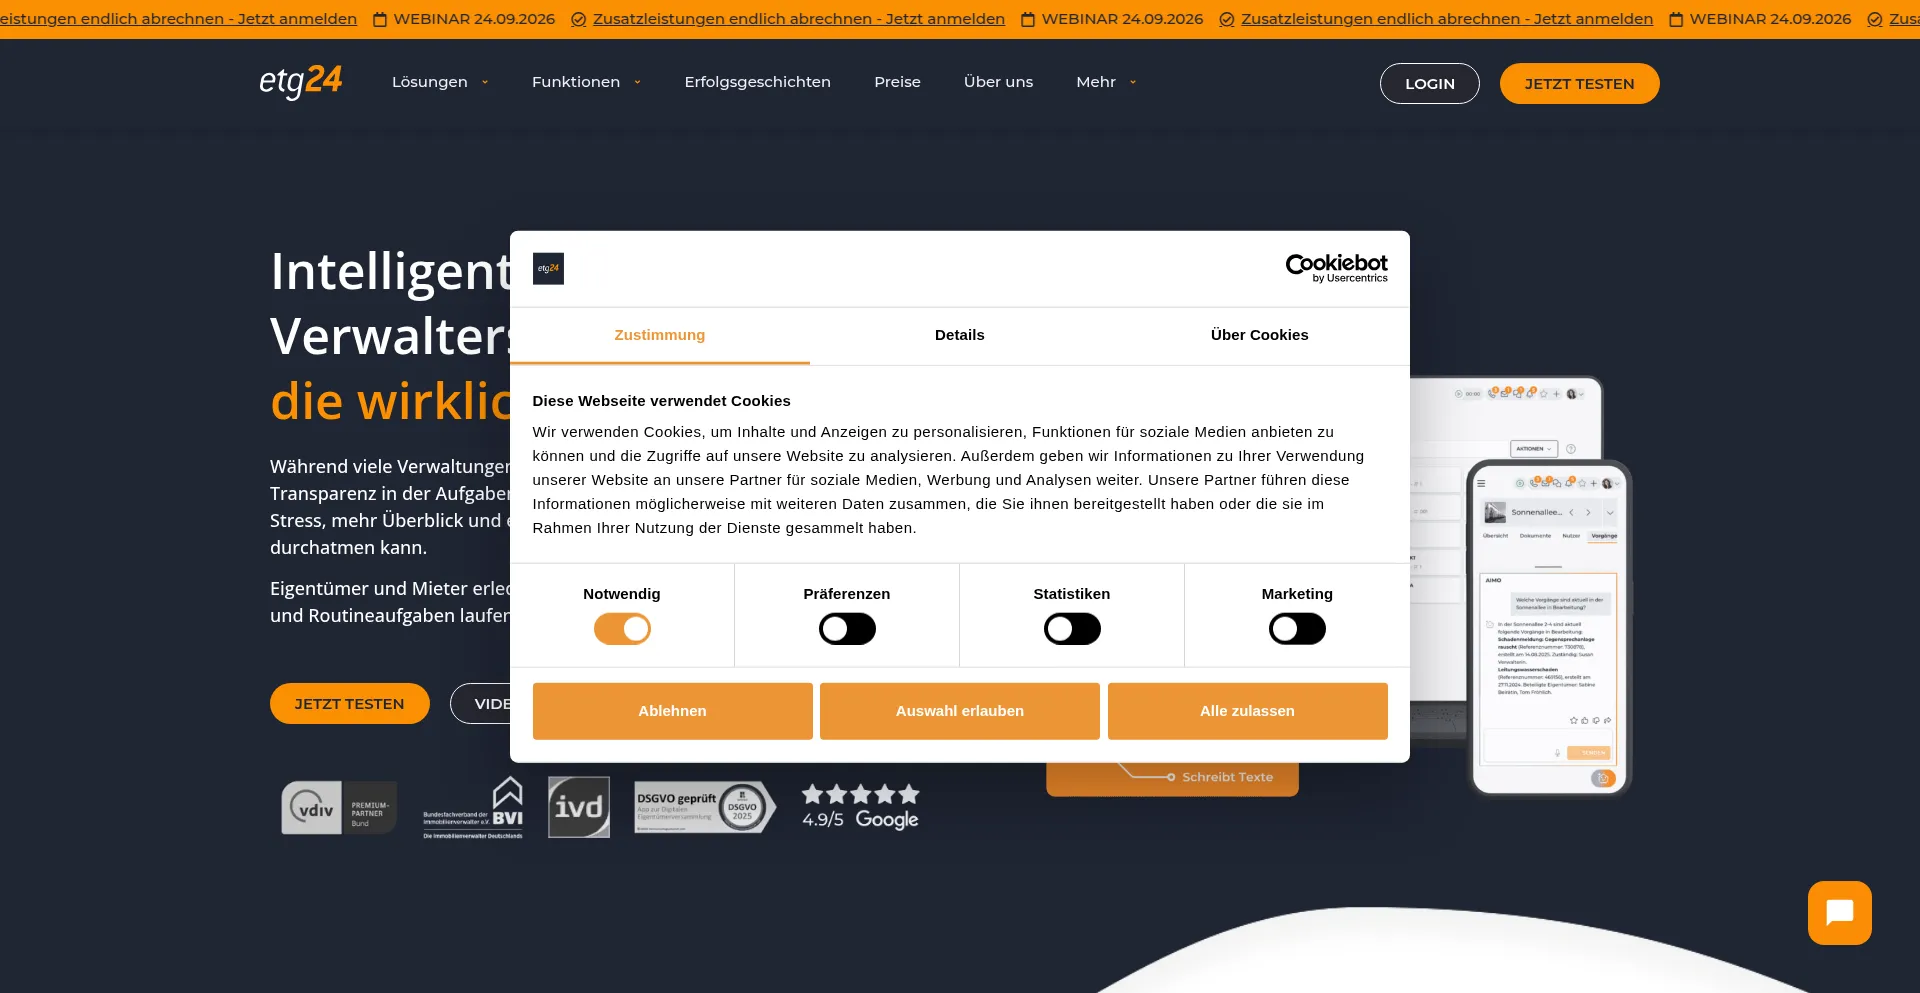The image size is (1920, 993).
Task: Enable the Statistiken cookie switch
Action: tap(1072, 629)
